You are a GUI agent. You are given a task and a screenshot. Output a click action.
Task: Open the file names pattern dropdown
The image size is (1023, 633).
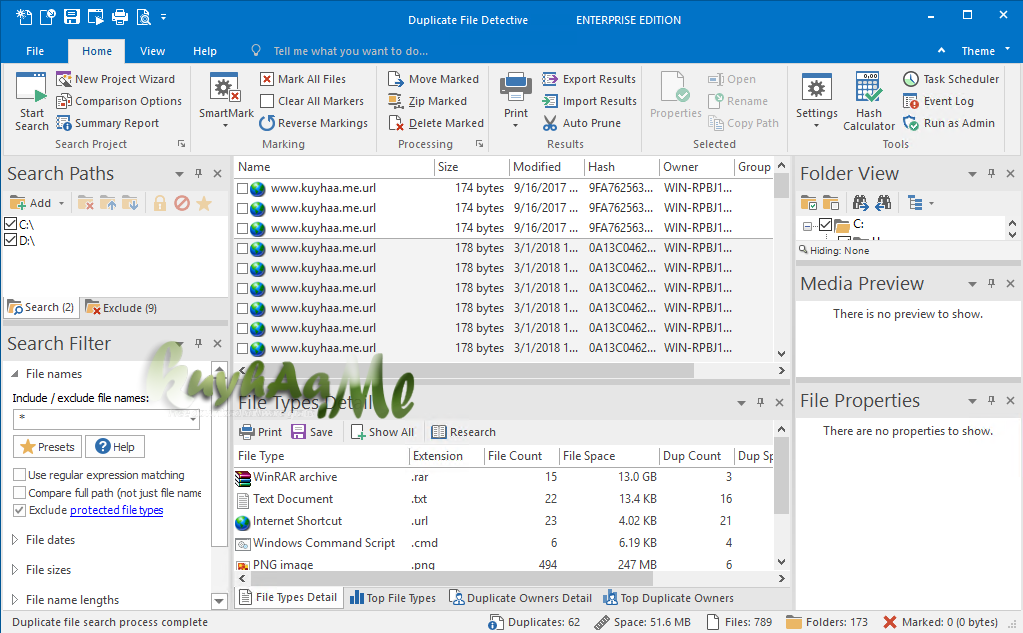coord(193,419)
